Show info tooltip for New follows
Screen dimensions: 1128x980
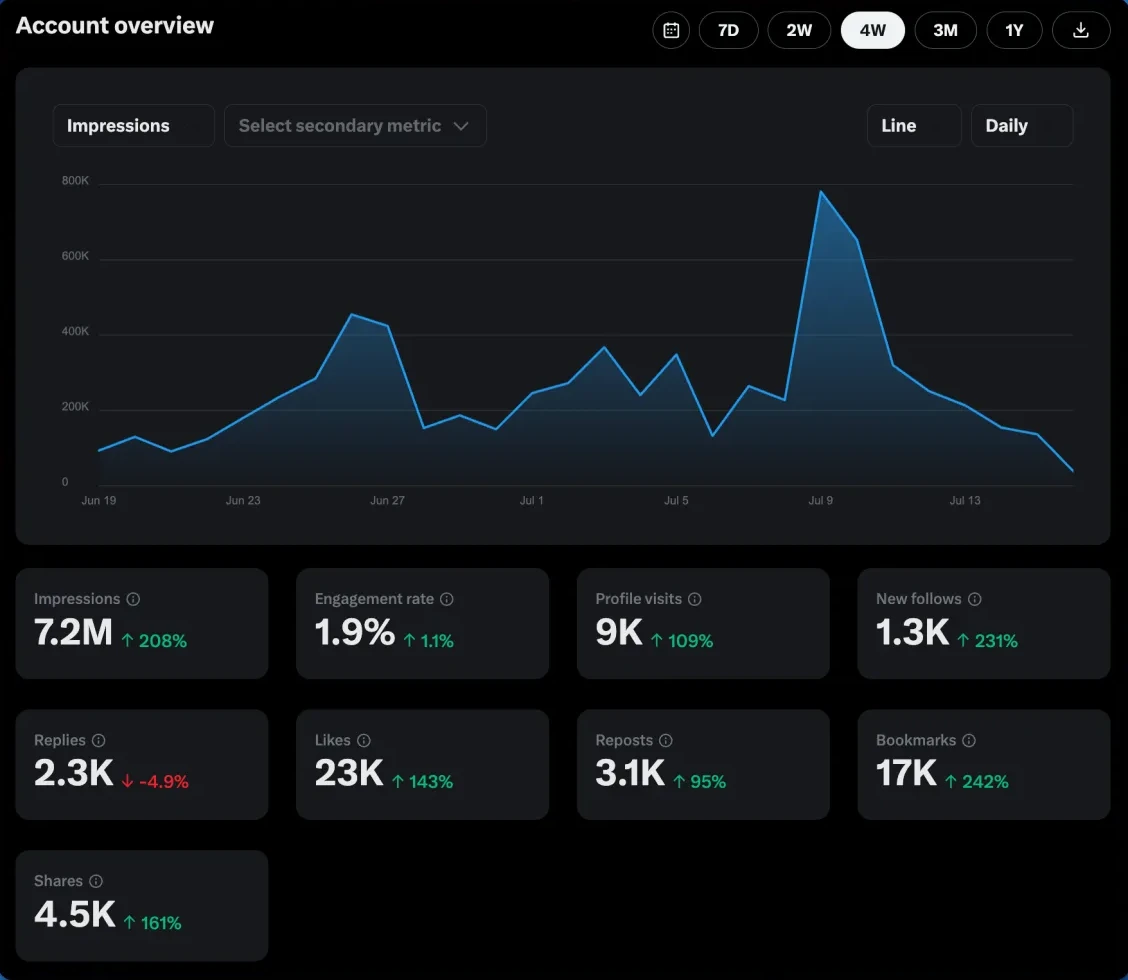tap(974, 599)
